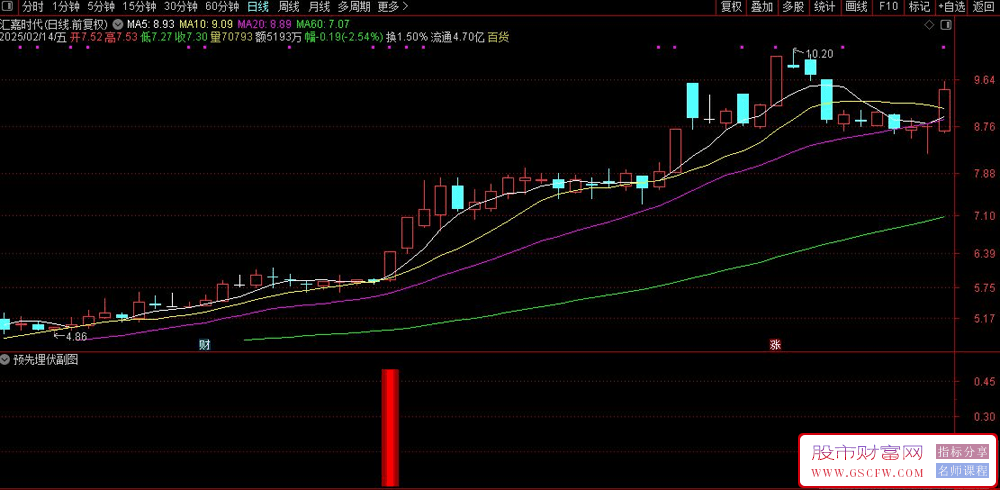Screen dimensions: 1000x490
Task: Click the 流通4.70亿 float value
Action: pyautogui.click(x=458, y=38)
